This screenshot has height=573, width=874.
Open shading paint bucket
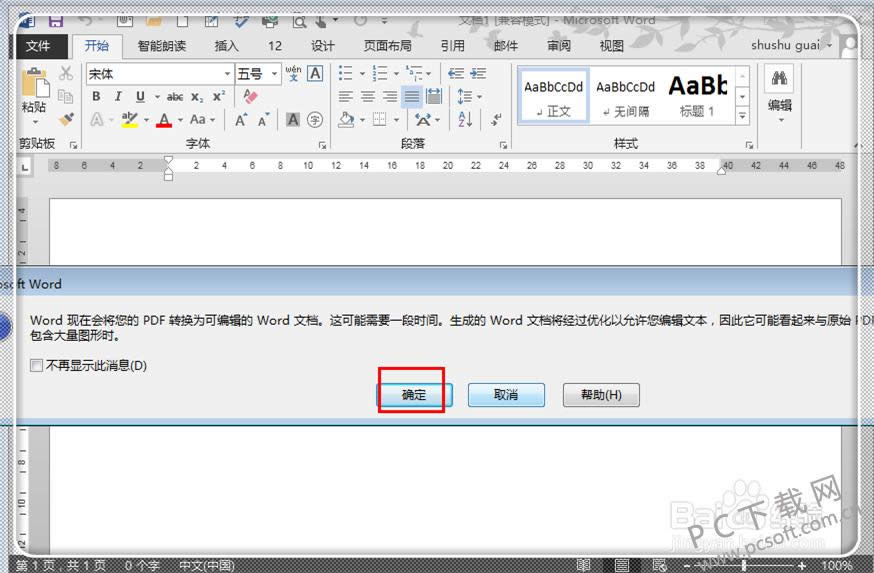coord(346,119)
